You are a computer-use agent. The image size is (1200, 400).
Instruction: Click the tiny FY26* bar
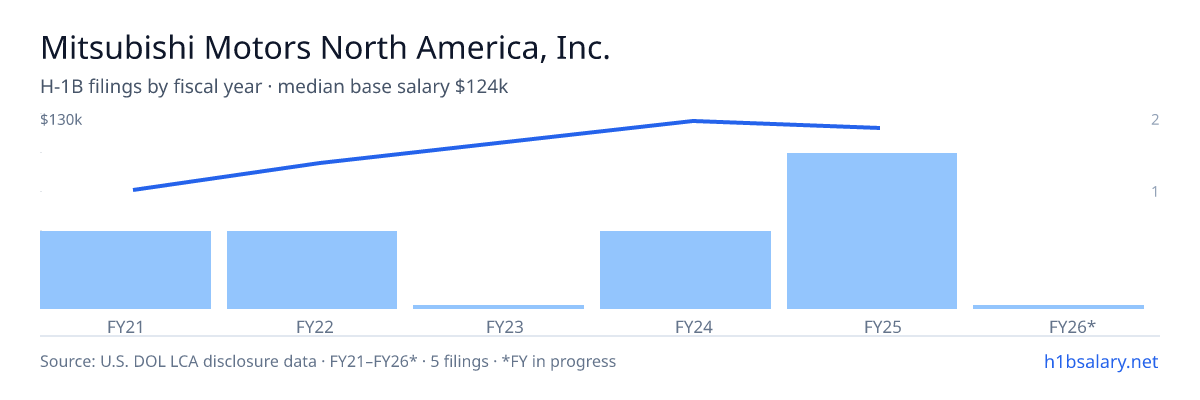(1058, 307)
